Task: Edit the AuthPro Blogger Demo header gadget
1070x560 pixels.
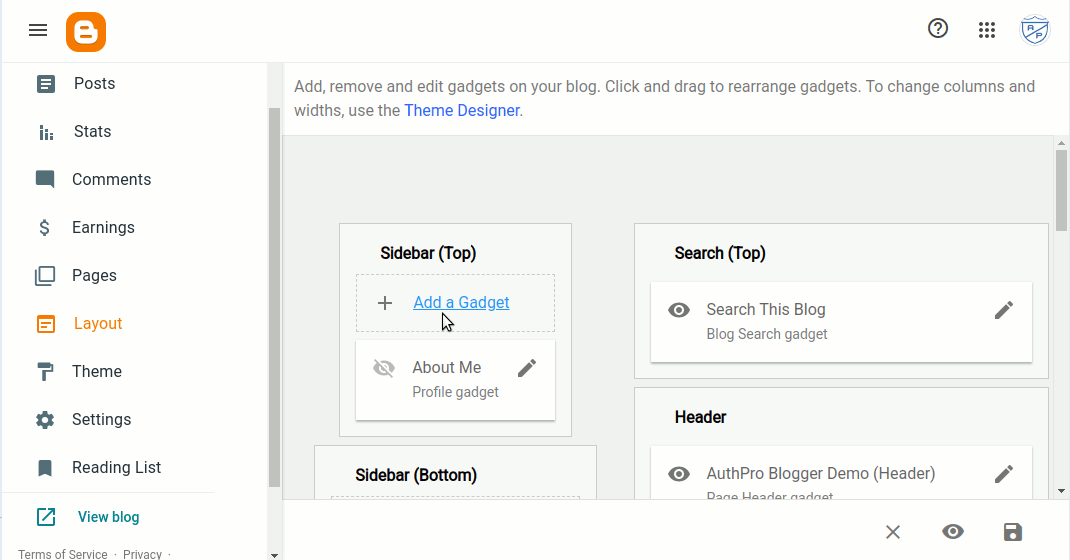Action: [1004, 474]
